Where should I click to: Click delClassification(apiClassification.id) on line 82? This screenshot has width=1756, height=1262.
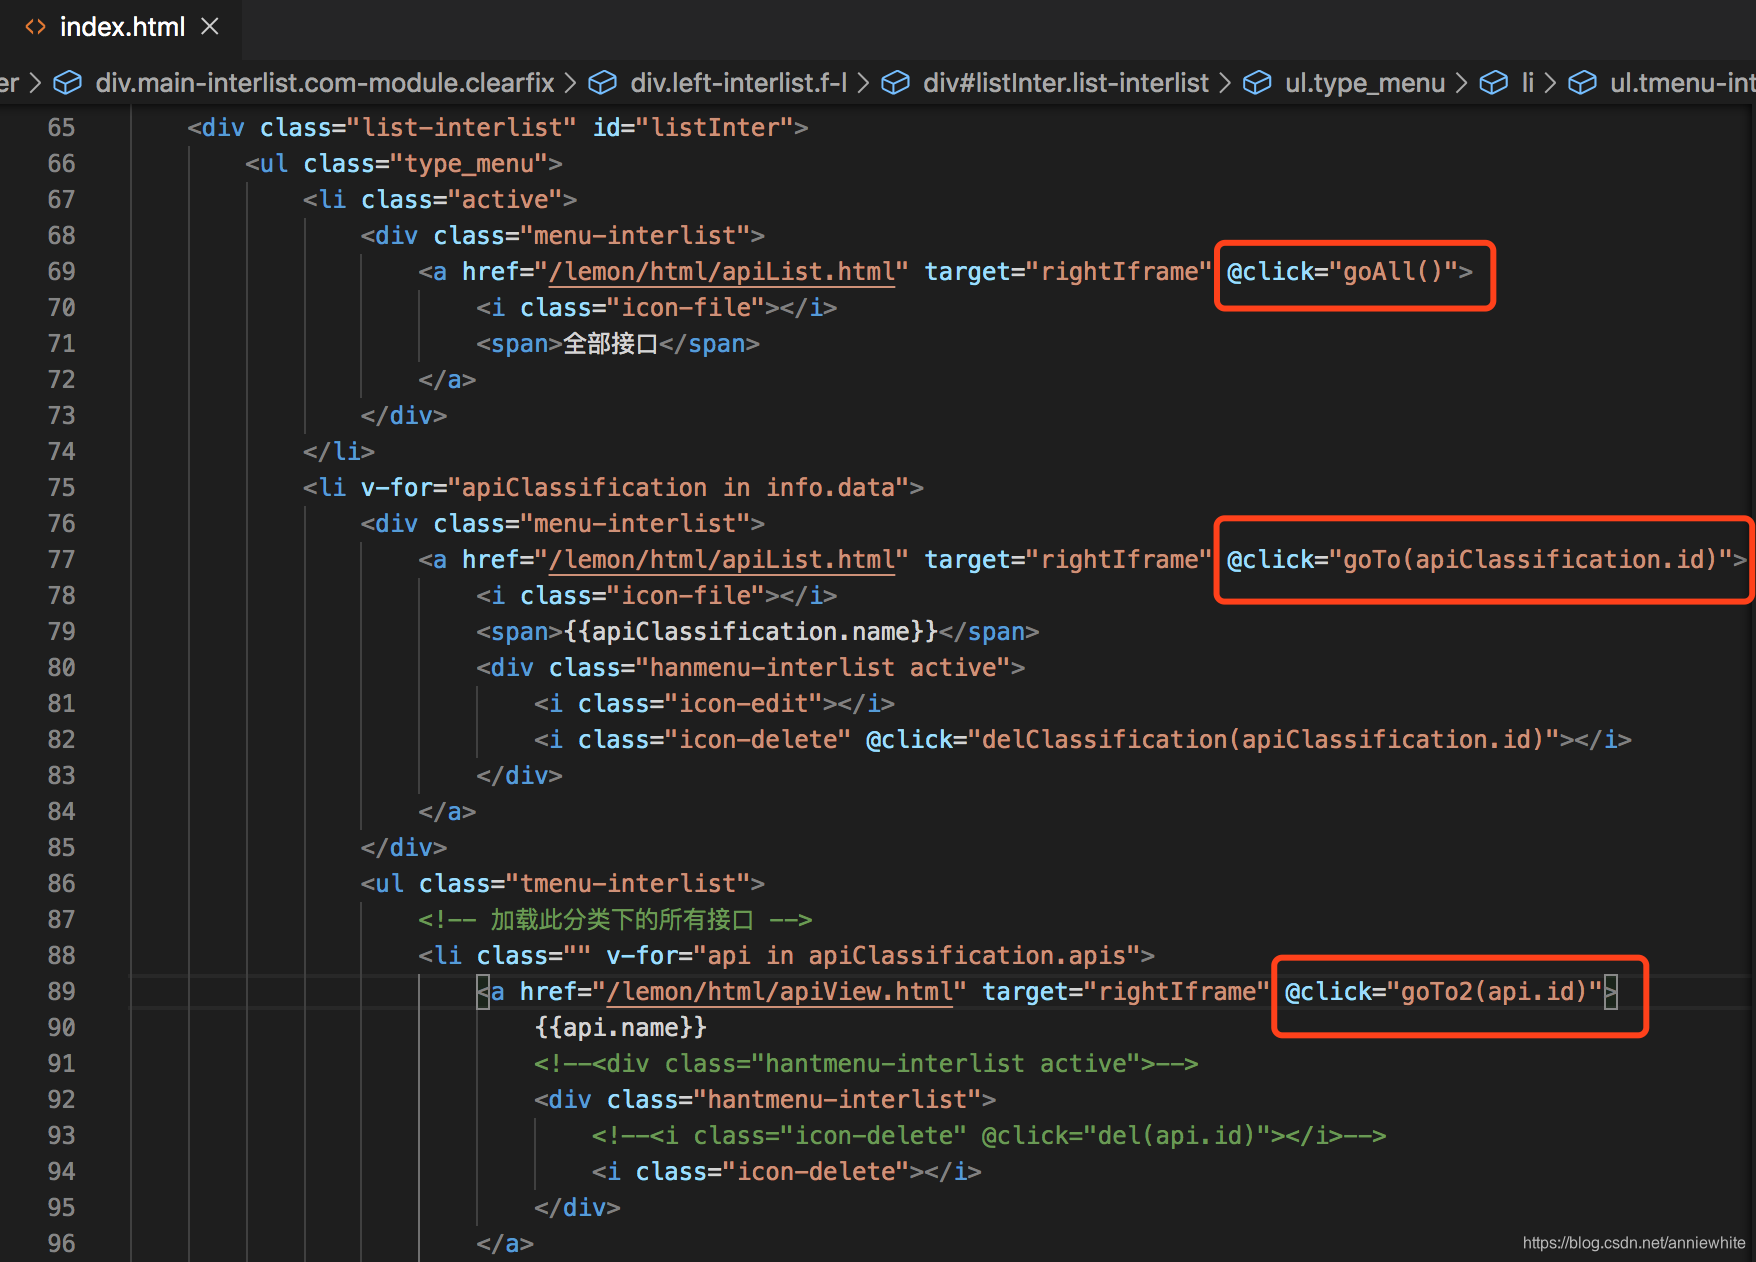1263,739
